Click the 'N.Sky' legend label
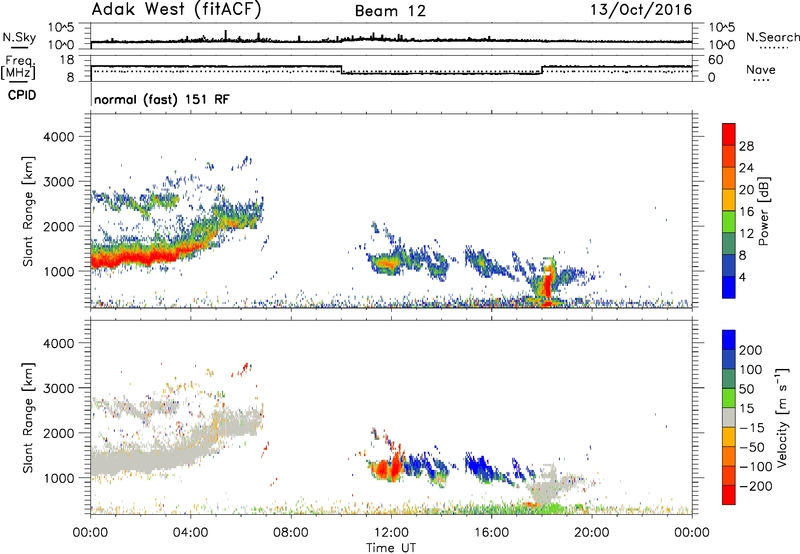This screenshot has height=554, width=800. click(19, 37)
